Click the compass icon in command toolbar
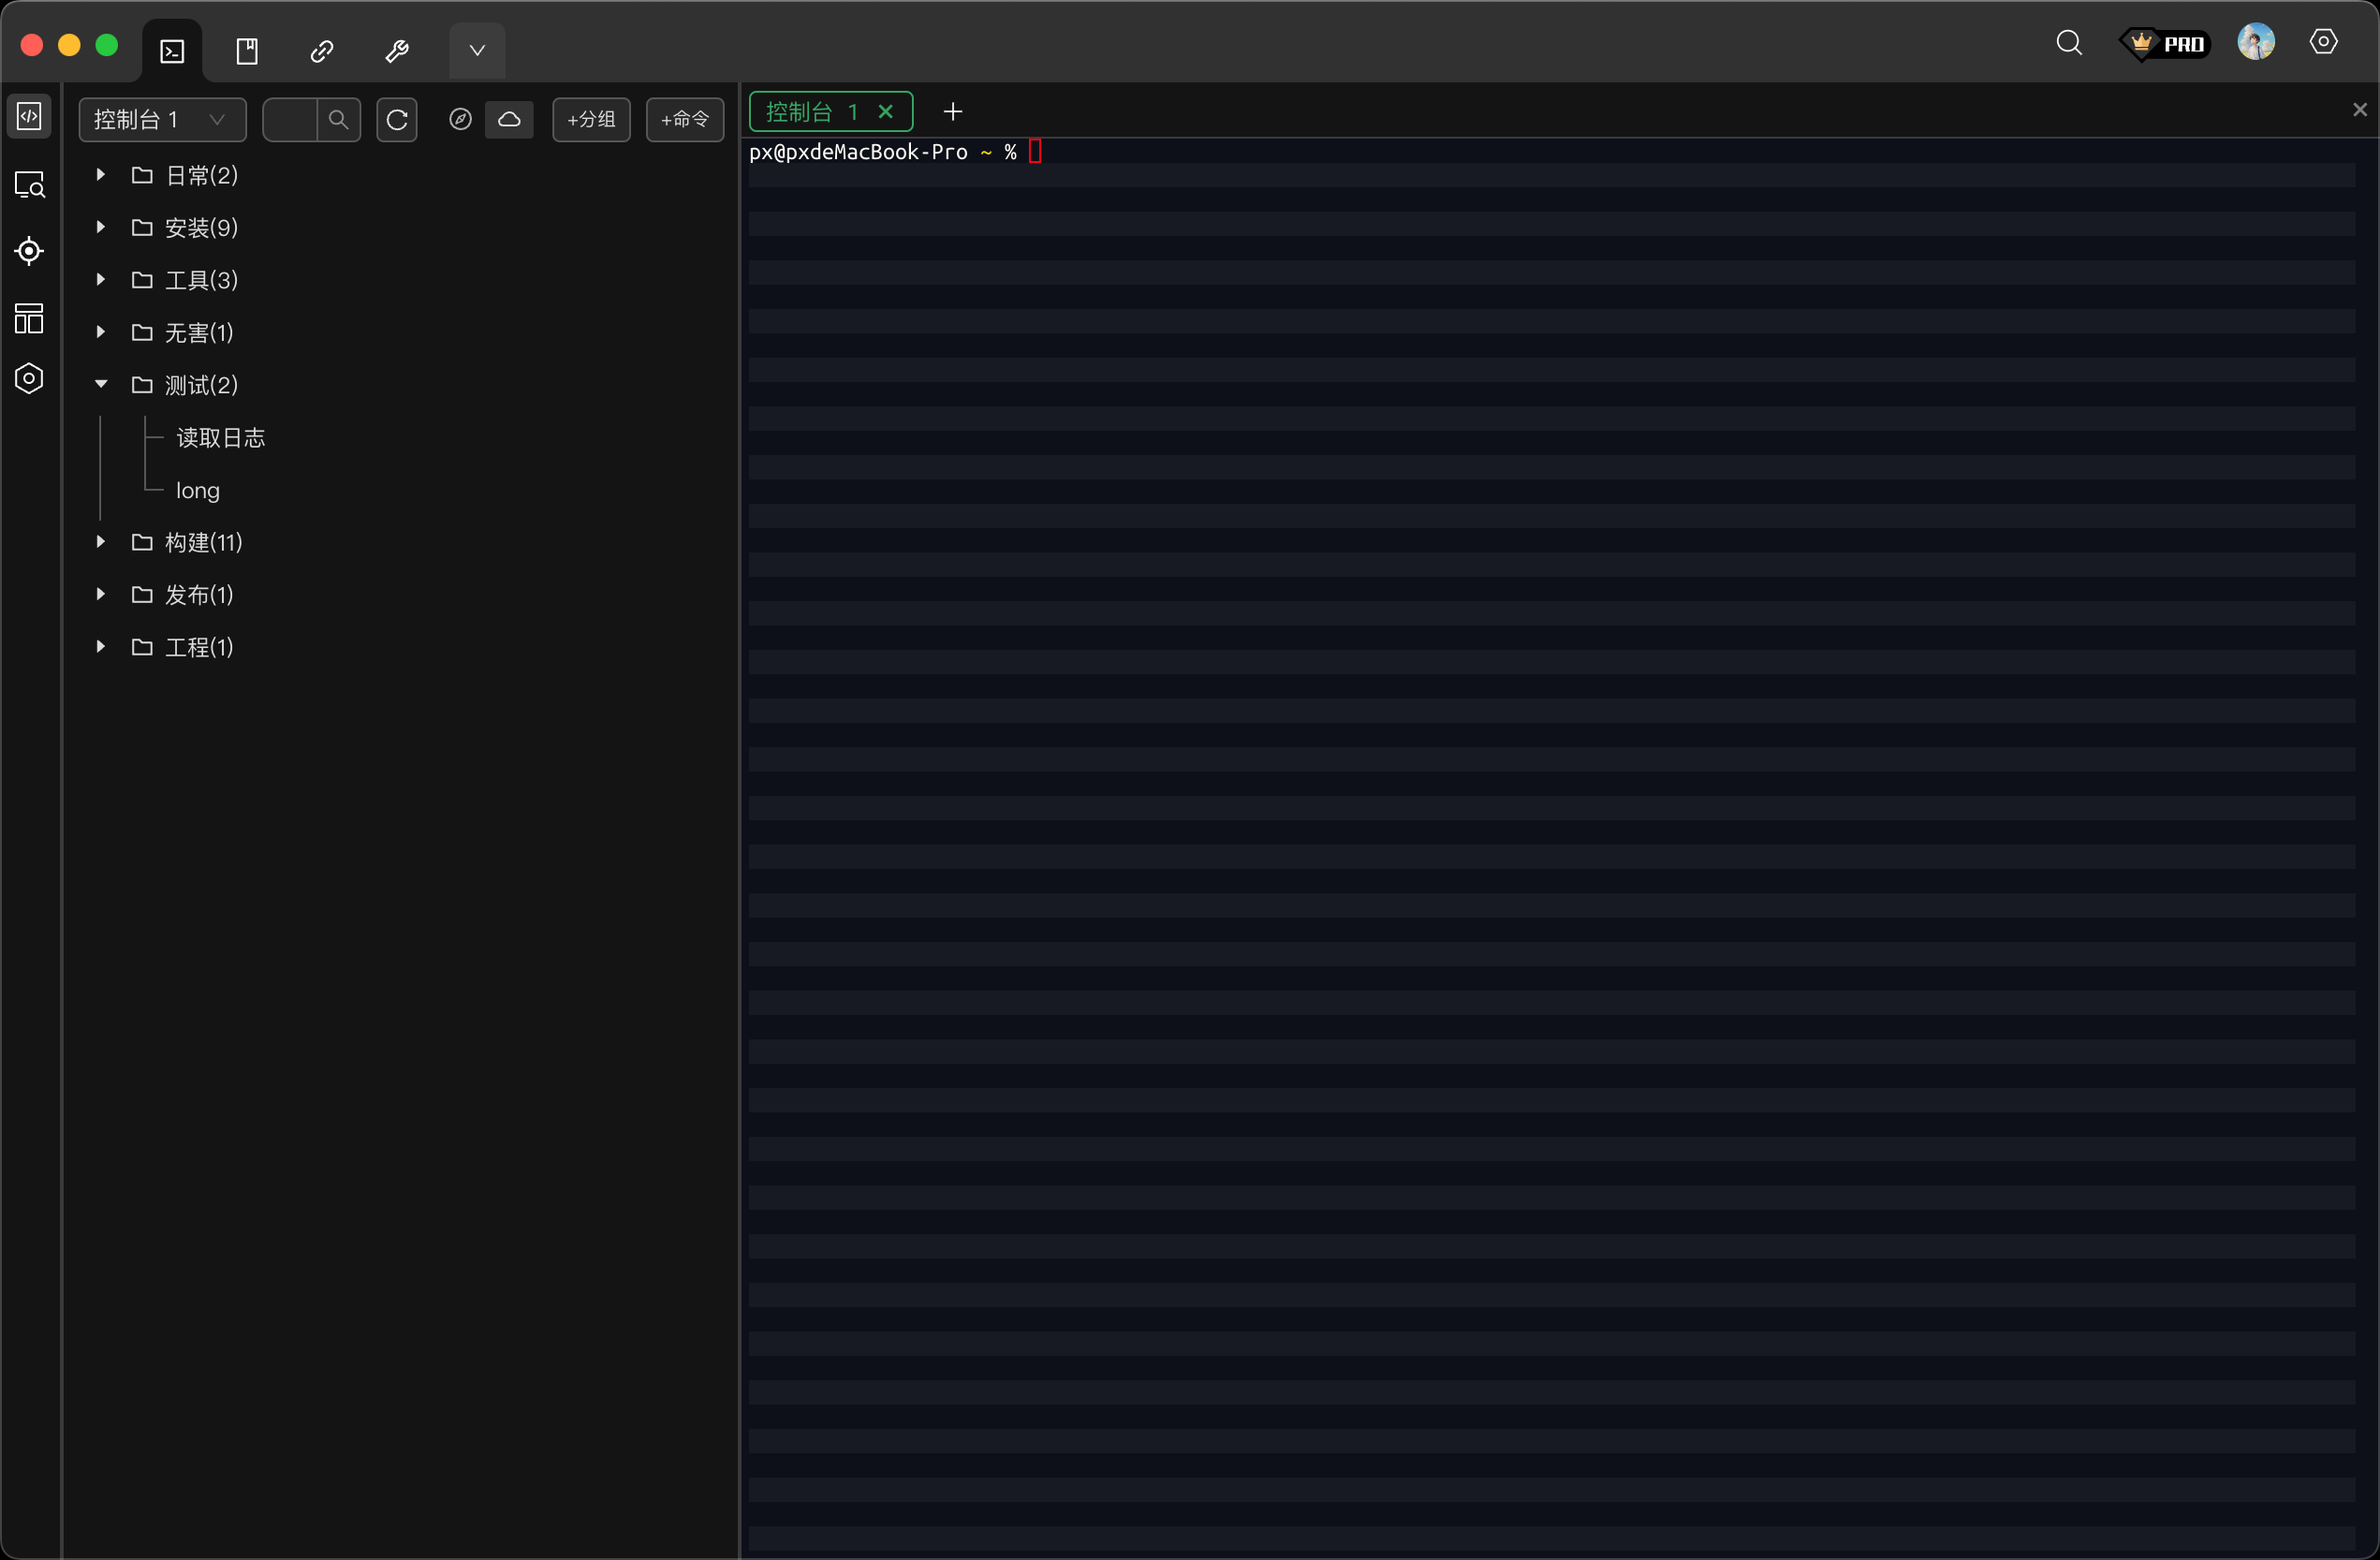Viewport: 2380px width, 1560px height. [x=460, y=120]
